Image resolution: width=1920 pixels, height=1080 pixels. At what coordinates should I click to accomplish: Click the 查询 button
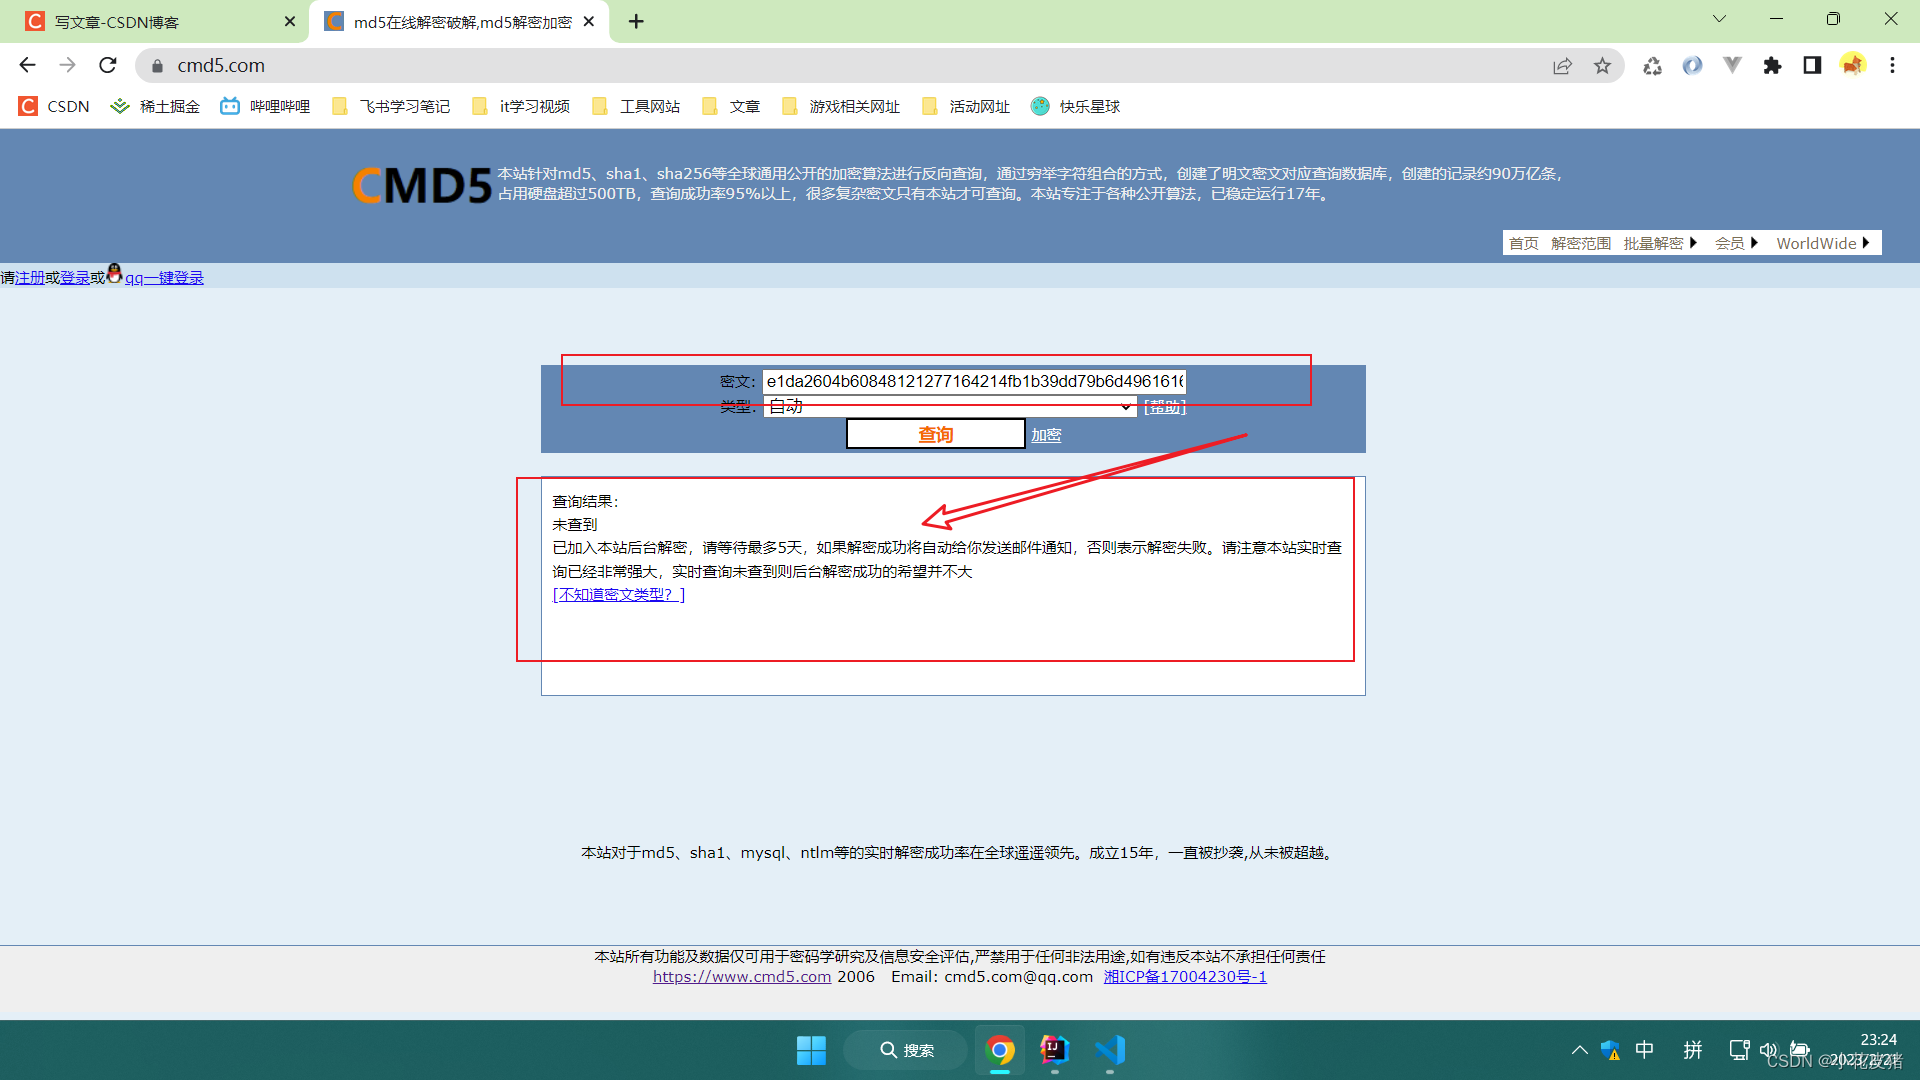(935, 434)
